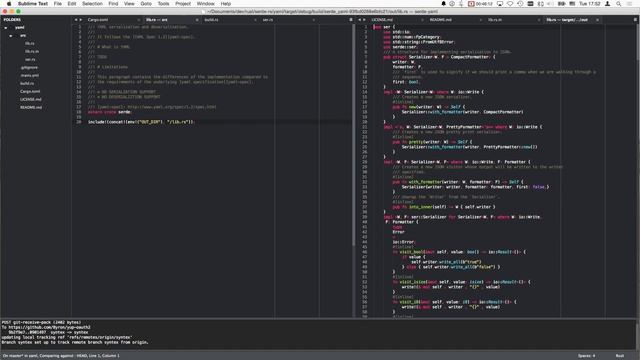
Task: Open Notification Center list icon
Action: [x=630, y=4]
